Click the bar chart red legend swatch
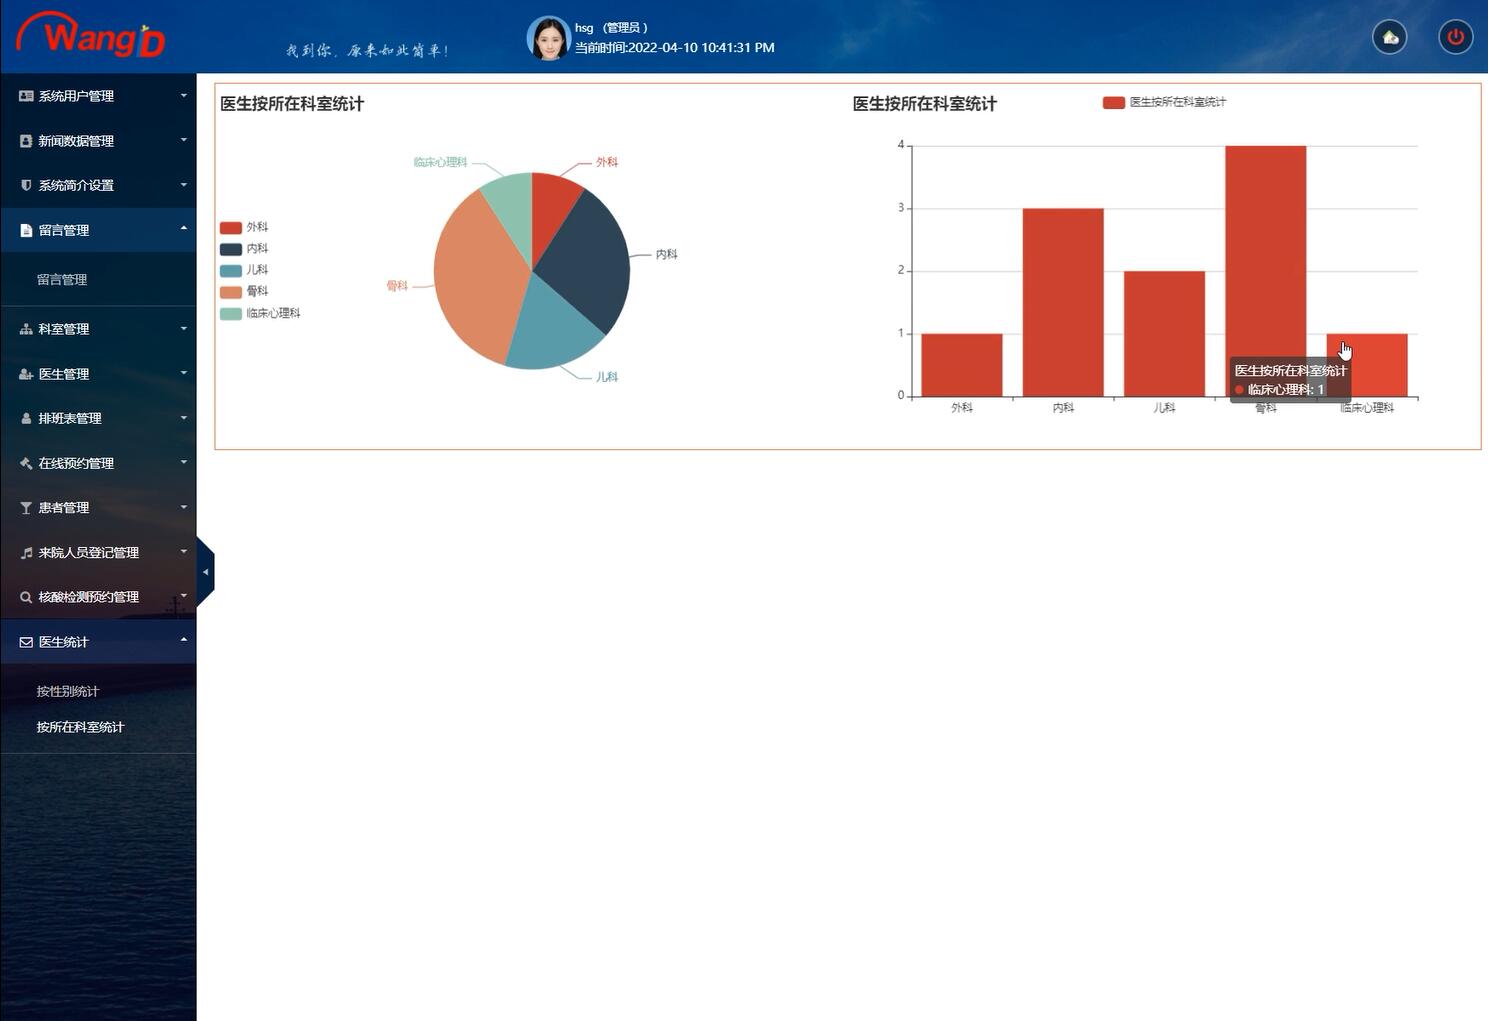Screen dimensions: 1488x1021 1113,102
